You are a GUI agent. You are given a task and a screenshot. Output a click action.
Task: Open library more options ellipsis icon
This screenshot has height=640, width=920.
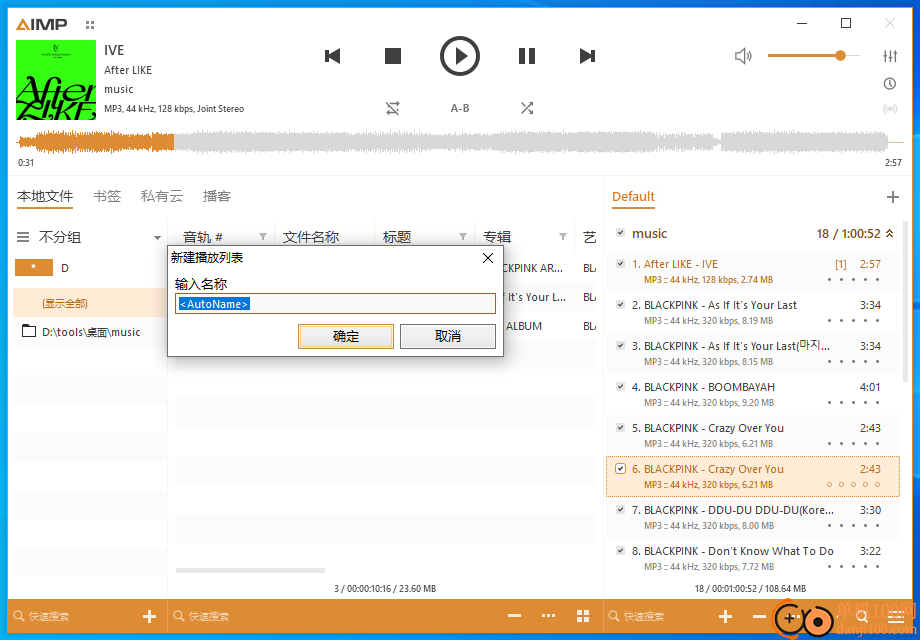549,616
